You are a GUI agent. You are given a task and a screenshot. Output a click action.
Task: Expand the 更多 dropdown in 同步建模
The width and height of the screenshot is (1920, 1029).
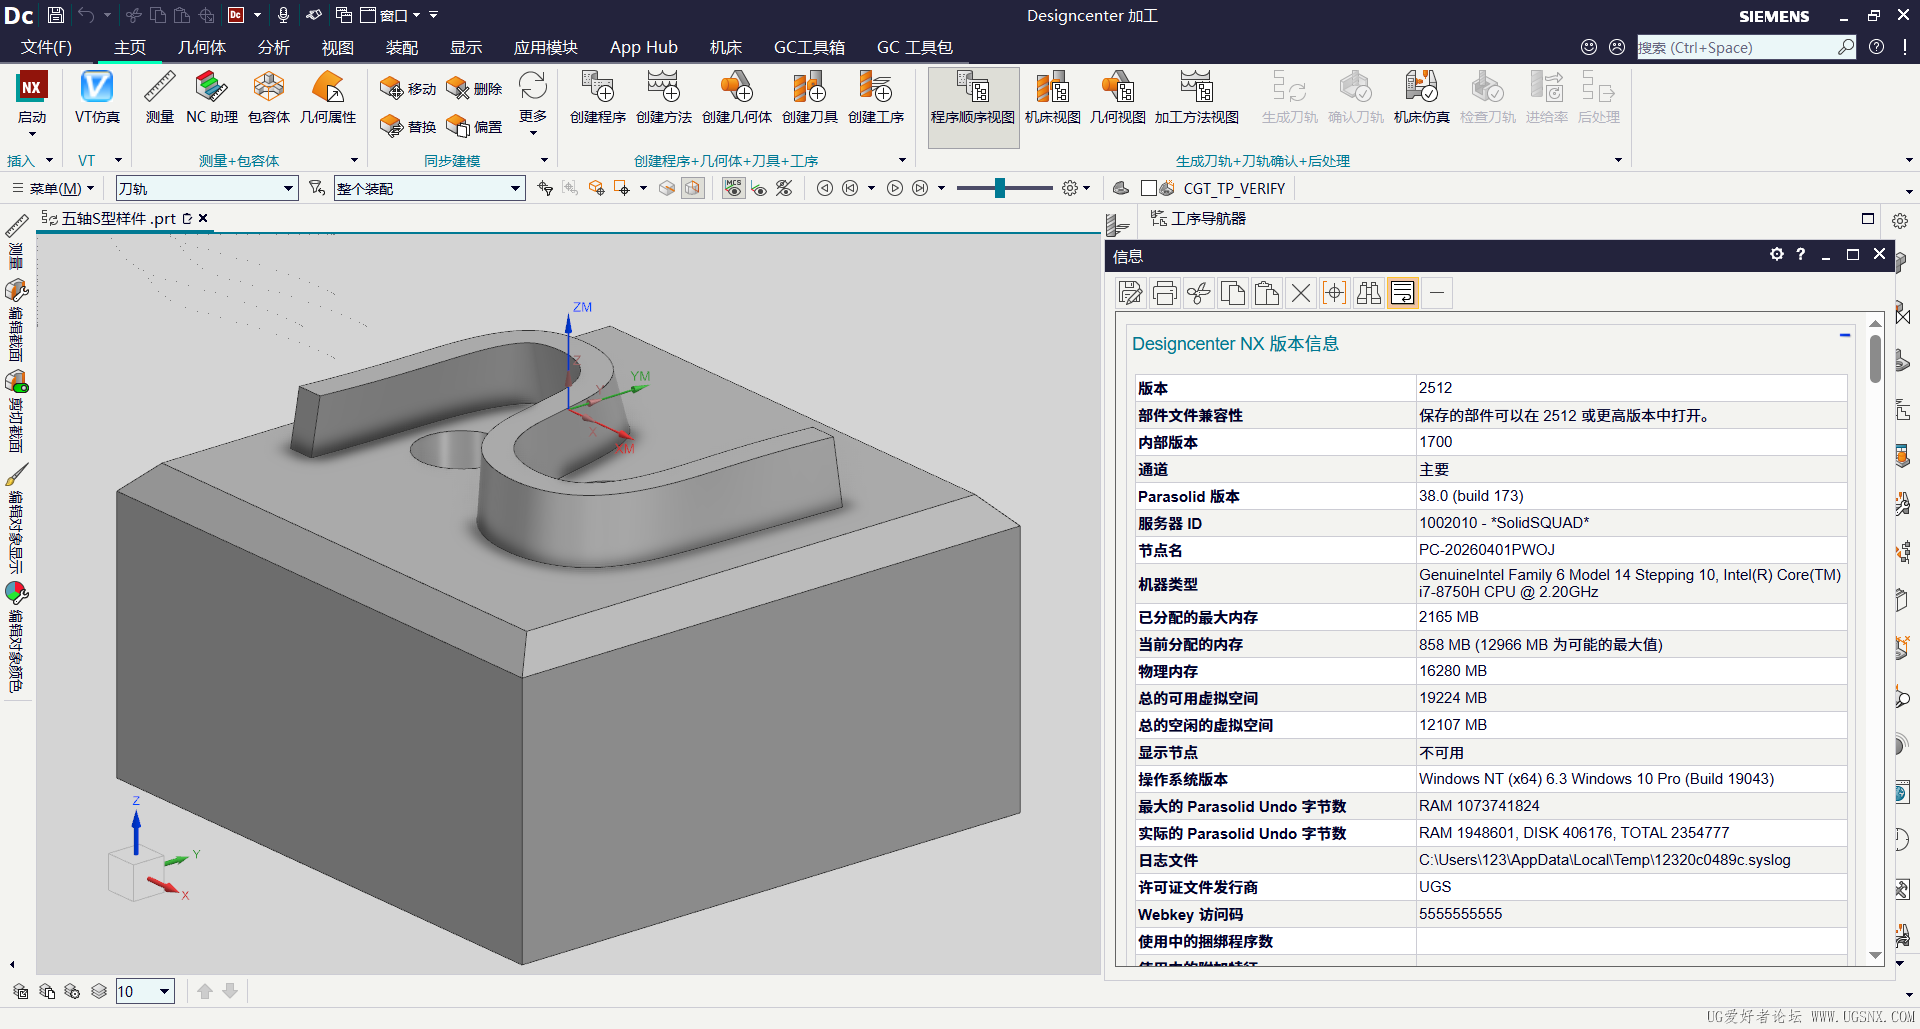533,104
